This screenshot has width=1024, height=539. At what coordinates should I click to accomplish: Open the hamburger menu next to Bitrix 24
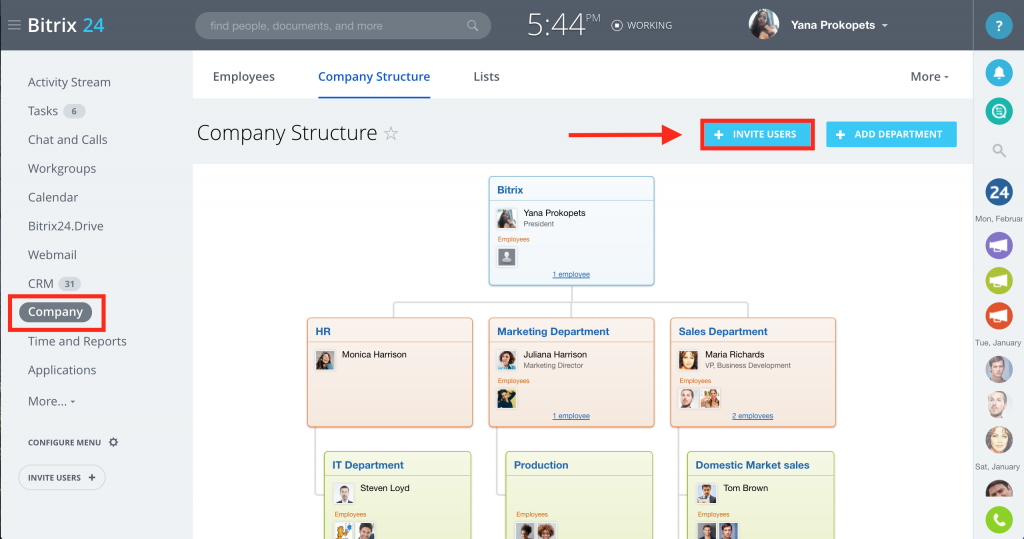click(x=14, y=25)
